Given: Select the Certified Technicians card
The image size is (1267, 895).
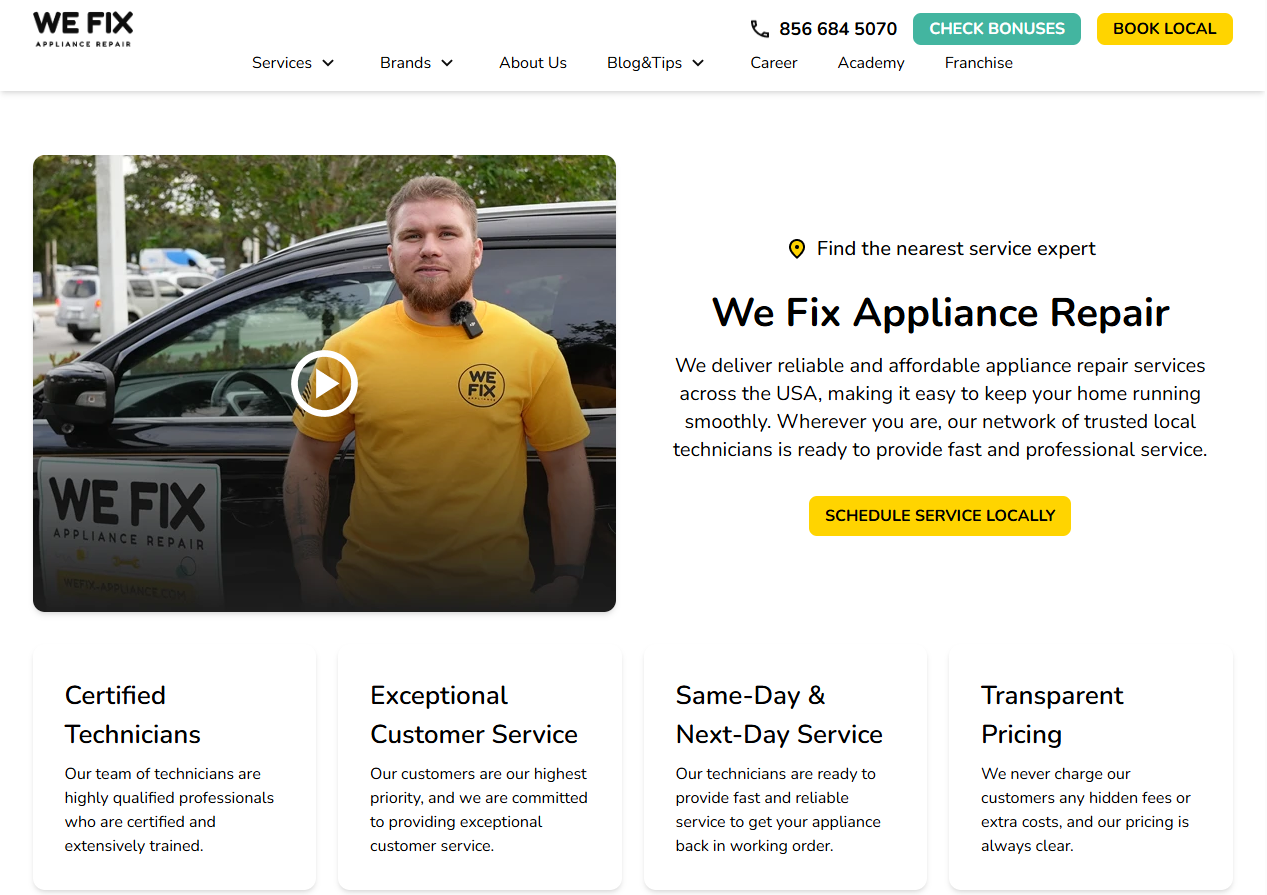Looking at the screenshot, I should pyautogui.click(x=175, y=768).
